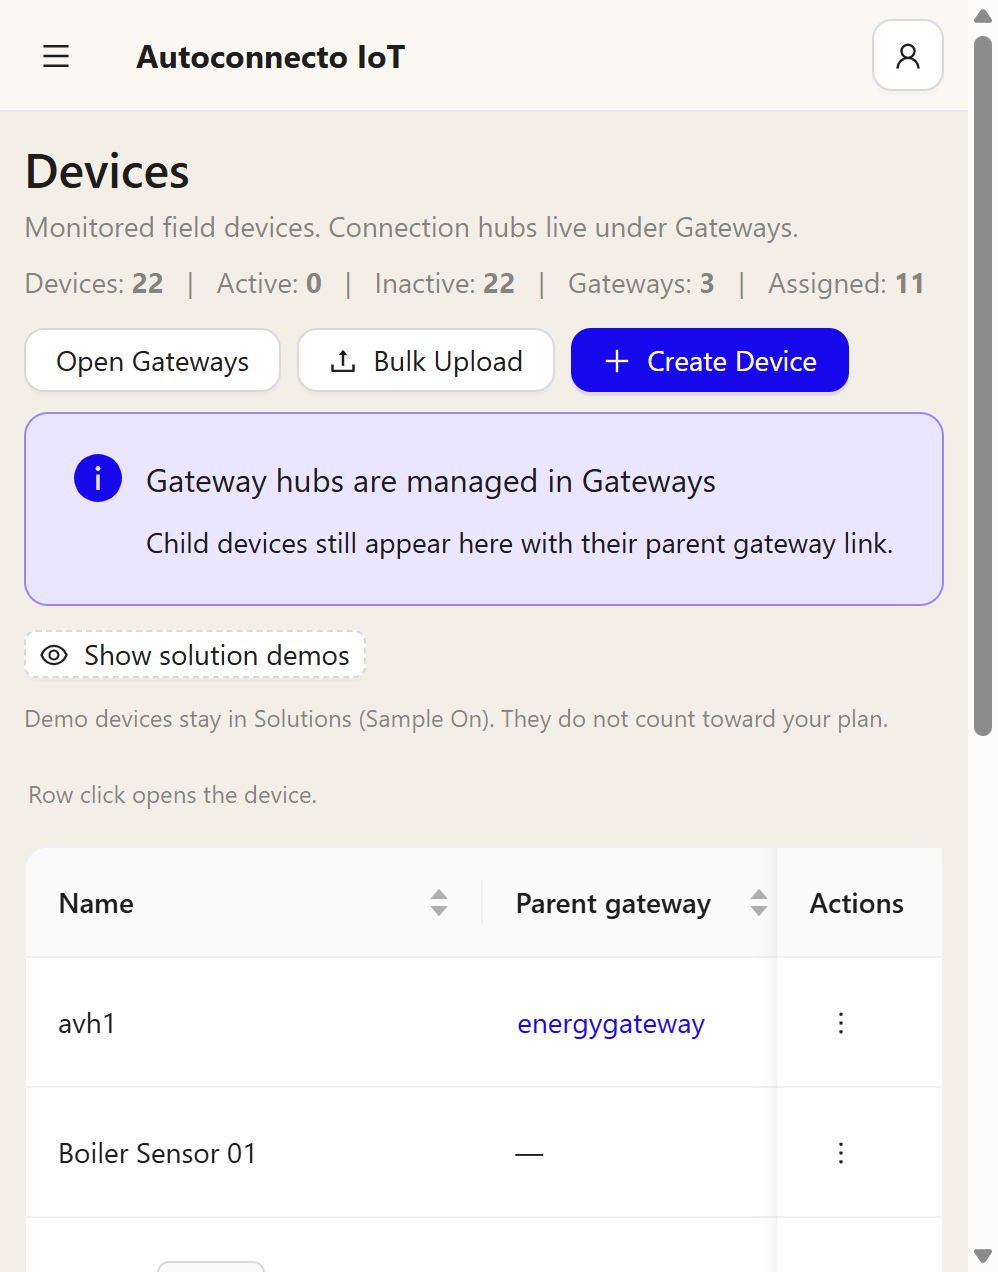Image resolution: width=998 pixels, height=1272 pixels.
Task: Click the Inactive: 22 count
Action: (445, 284)
